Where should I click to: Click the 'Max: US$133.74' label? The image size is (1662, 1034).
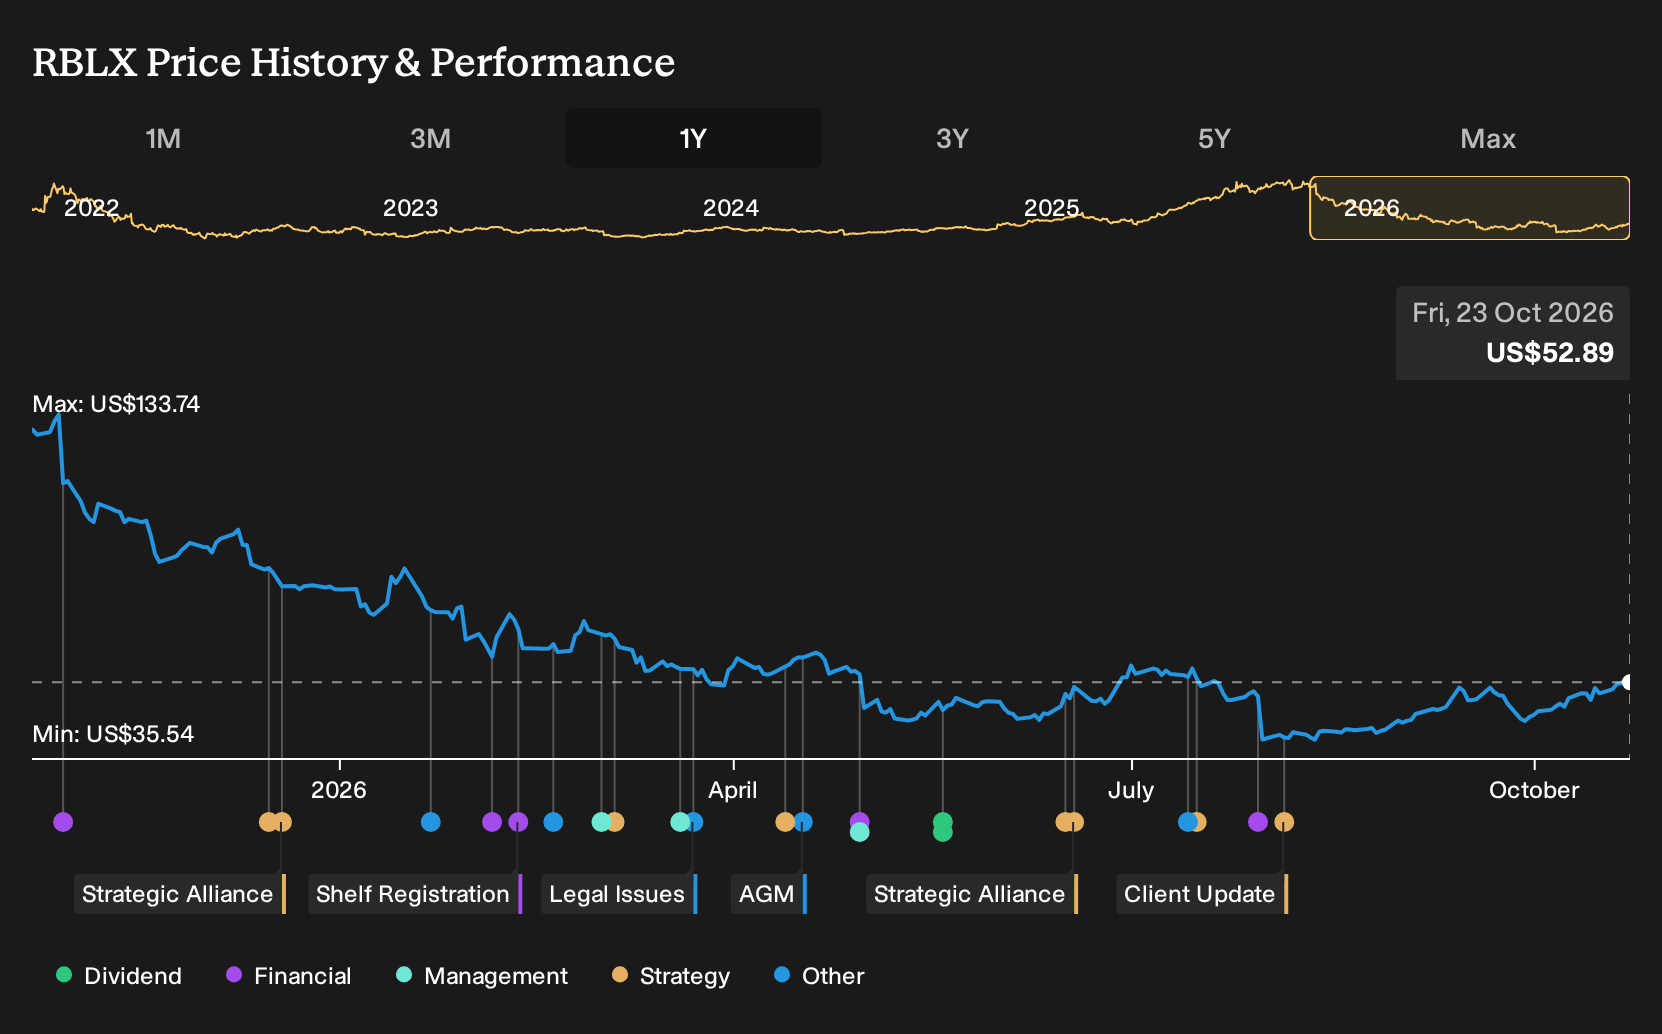(x=116, y=404)
